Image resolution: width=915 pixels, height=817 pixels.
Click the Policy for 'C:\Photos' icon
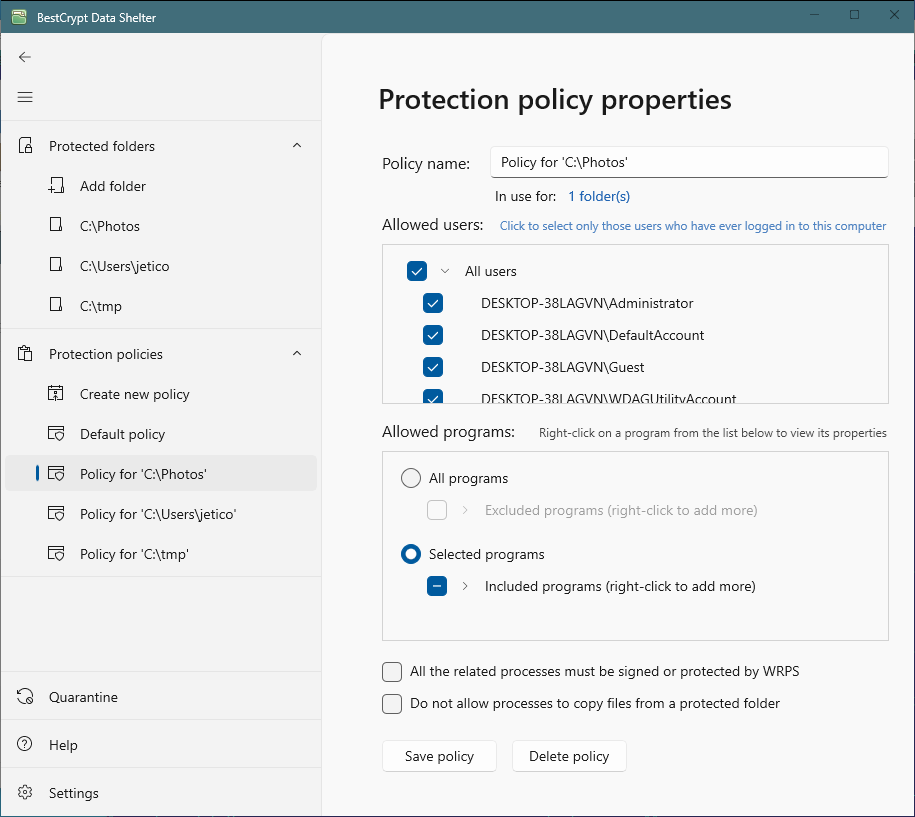click(x=56, y=473)
